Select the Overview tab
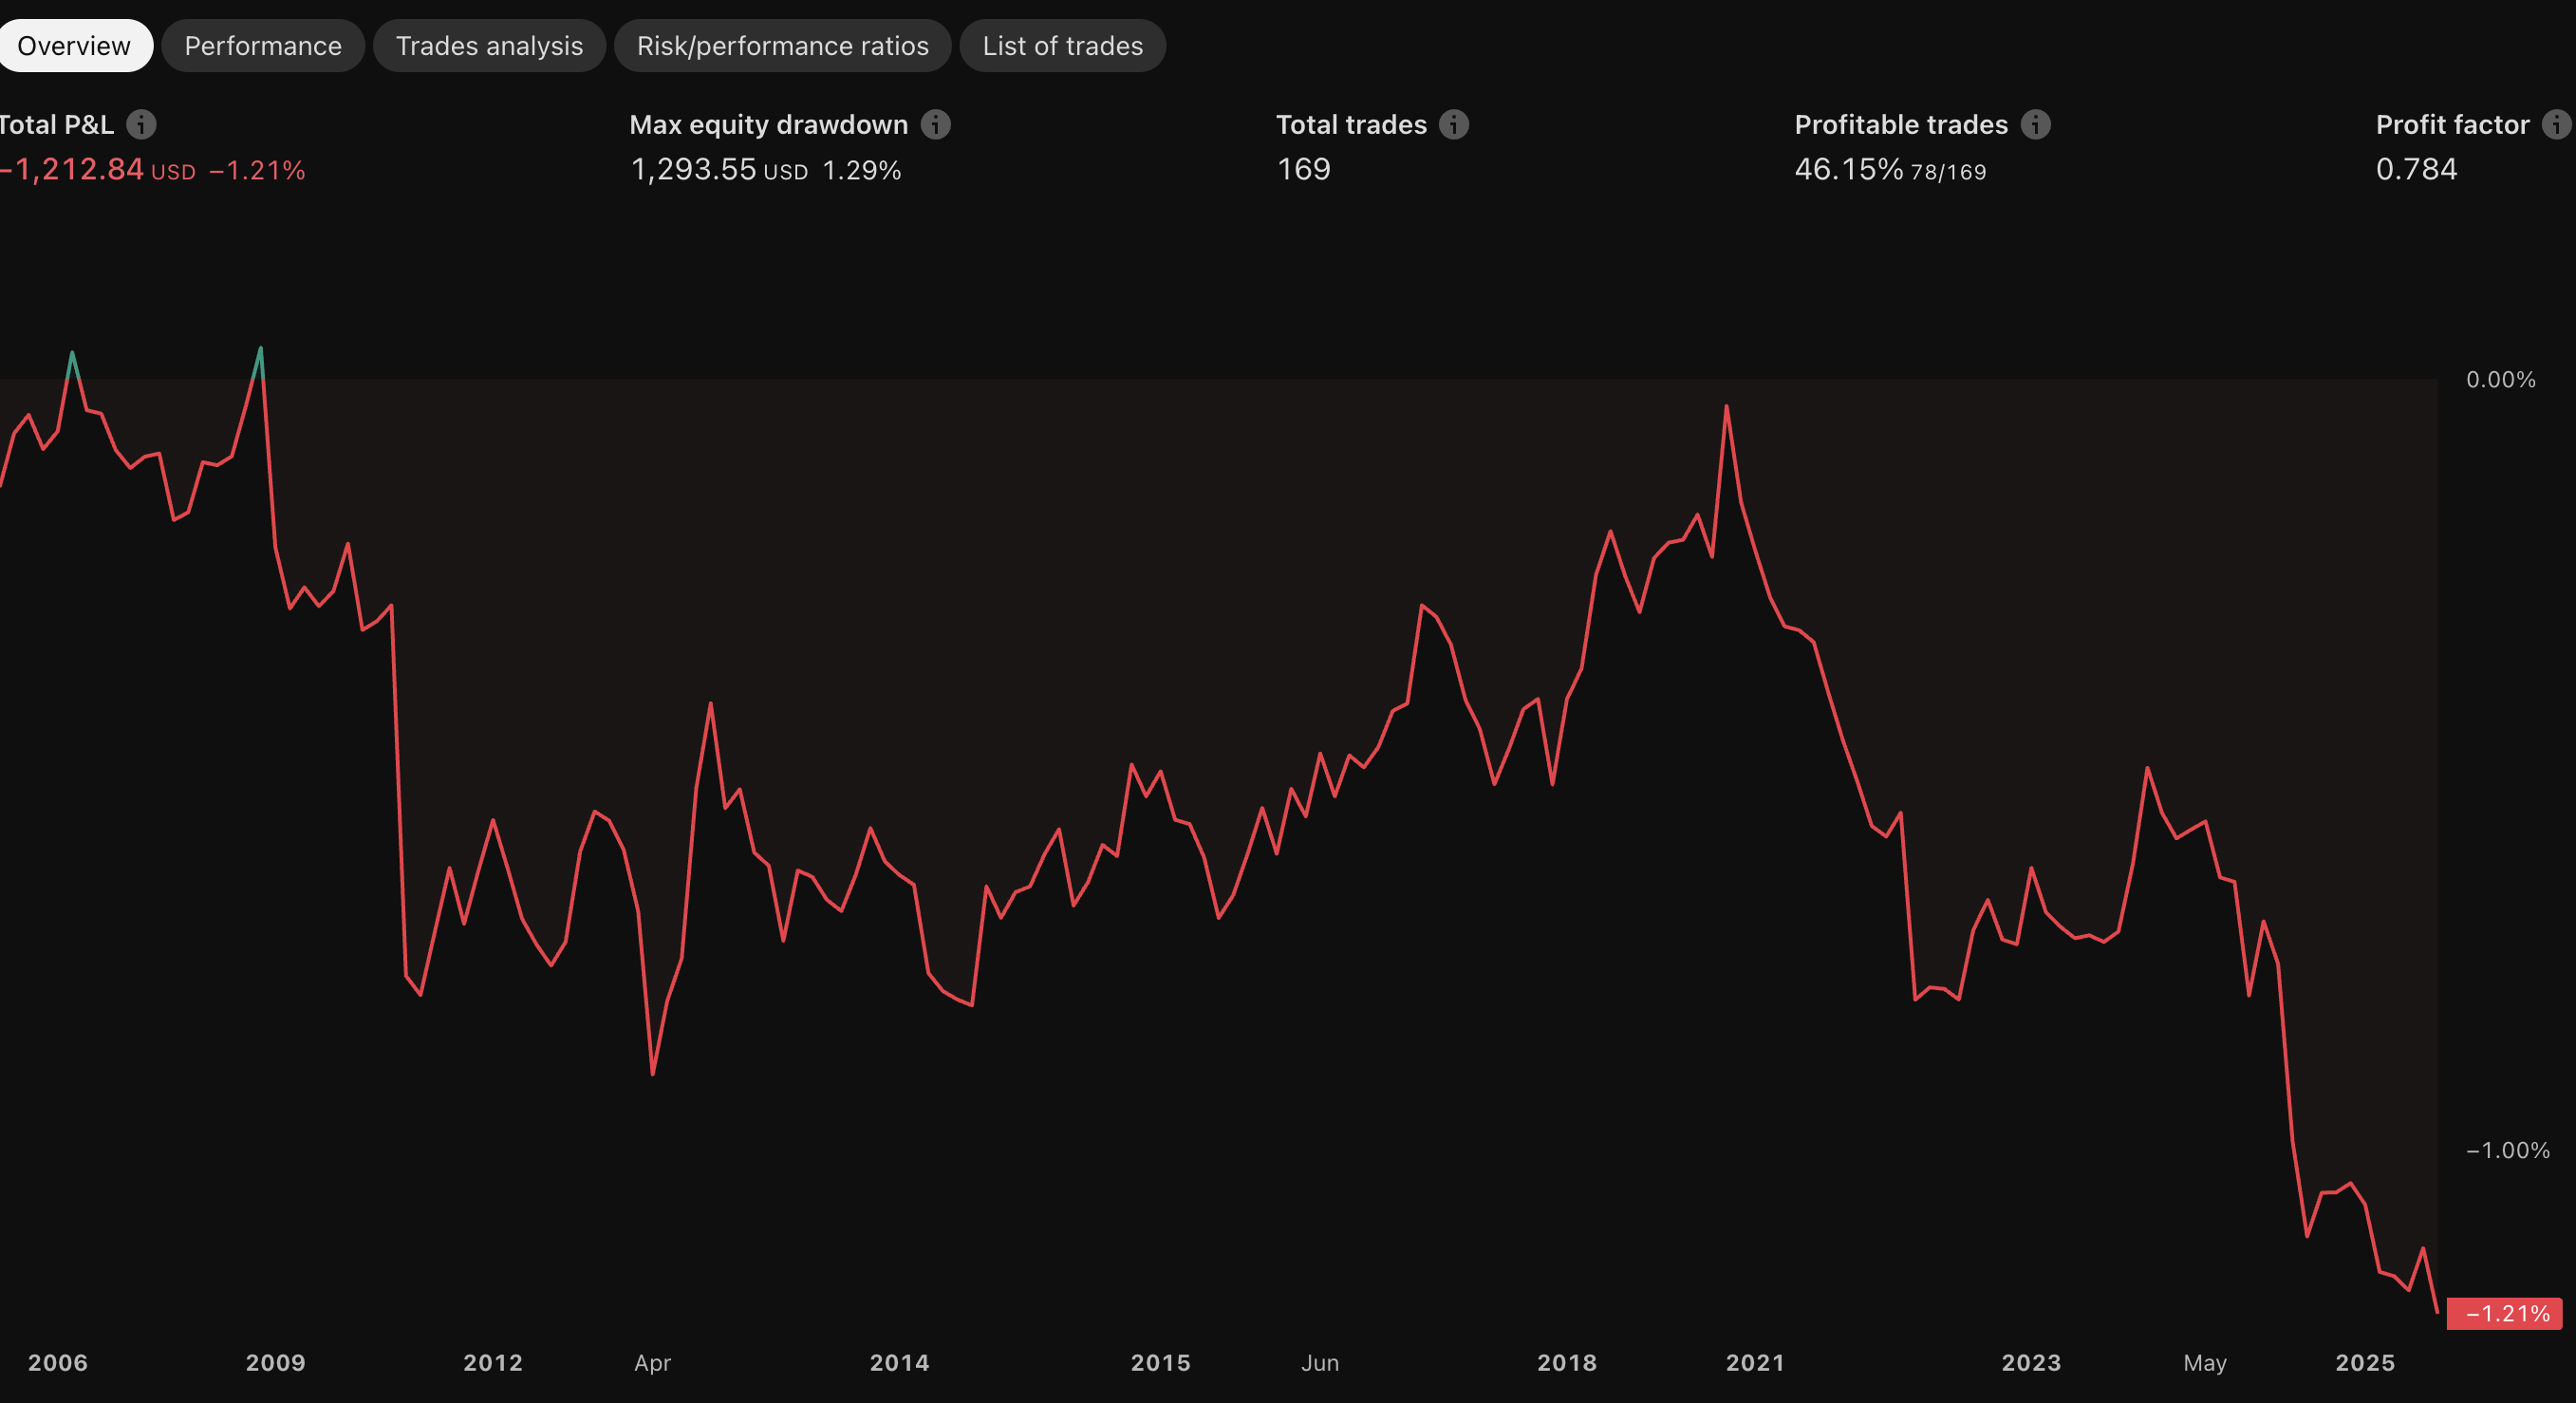 tap(74, 46)
